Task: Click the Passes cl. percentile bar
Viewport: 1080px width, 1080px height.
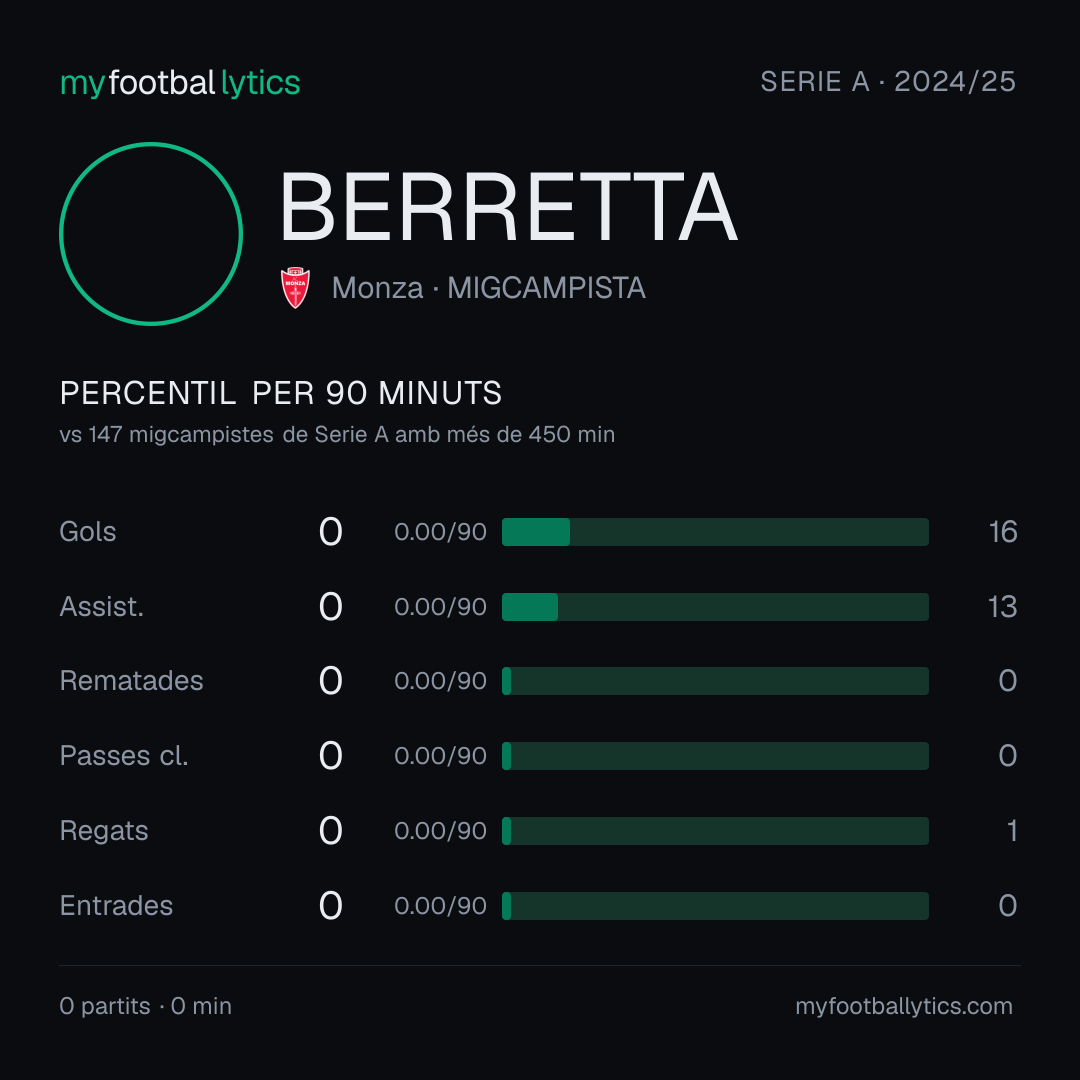Action: click(x=715, y=756)
